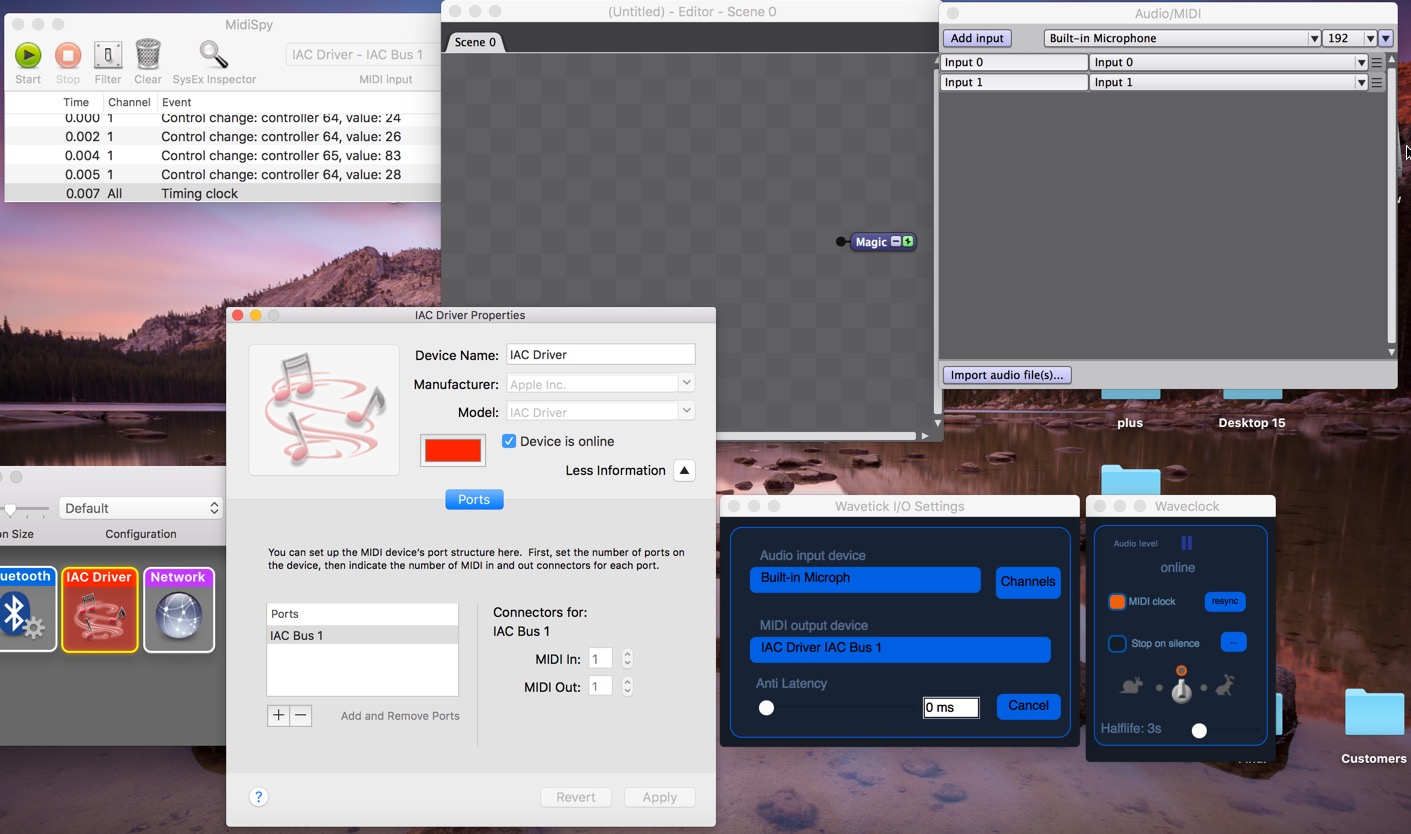This screenshot has height=834, width=1411.
Task: Start MIDI capture in MidiSpy
Action: pos(28,55)
